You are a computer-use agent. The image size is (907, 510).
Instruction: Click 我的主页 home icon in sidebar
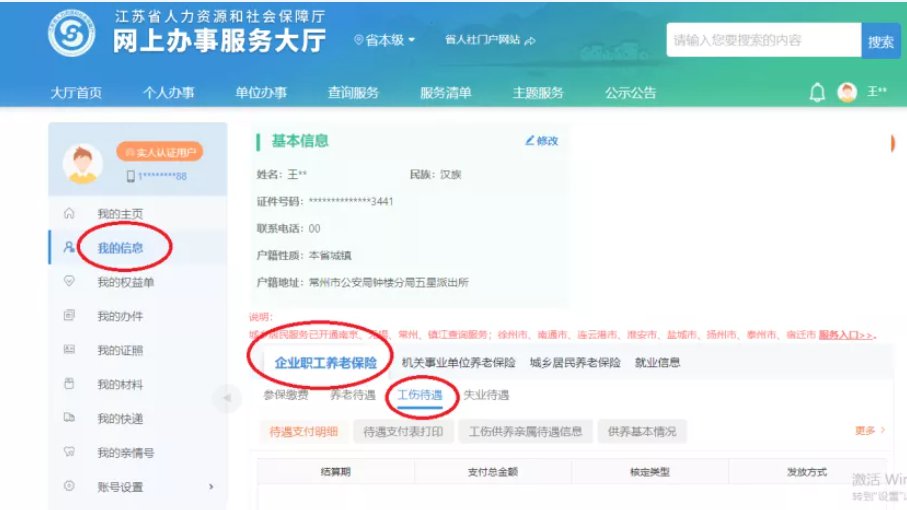click(69, 213)
